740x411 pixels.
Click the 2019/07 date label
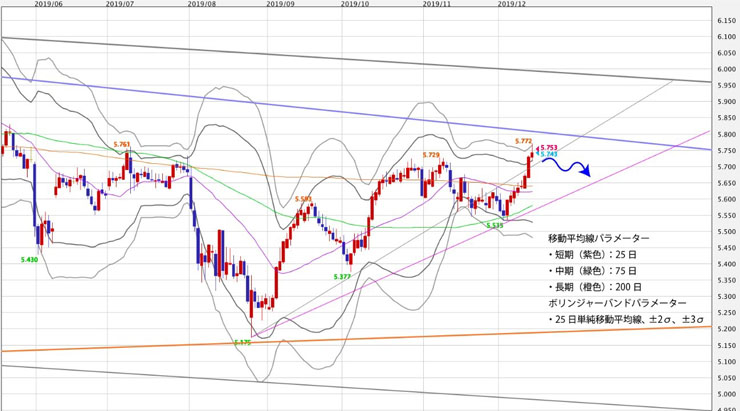pyautogui.click(x=120, y=3)
